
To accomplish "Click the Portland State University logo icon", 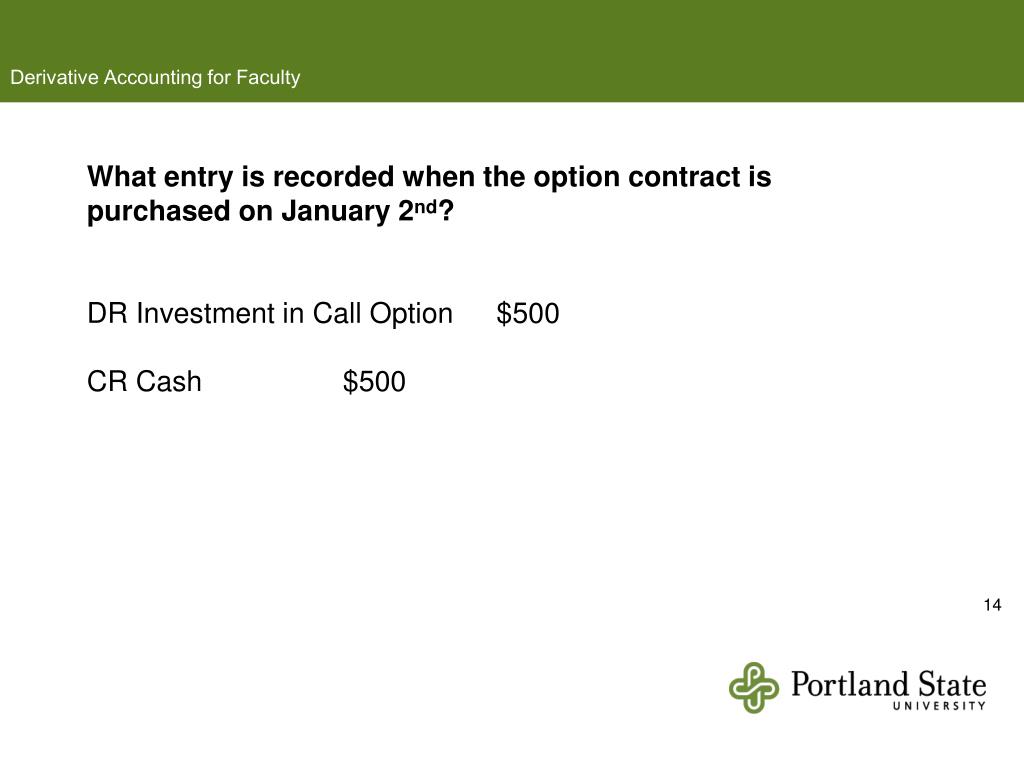I will coord(754,688).
